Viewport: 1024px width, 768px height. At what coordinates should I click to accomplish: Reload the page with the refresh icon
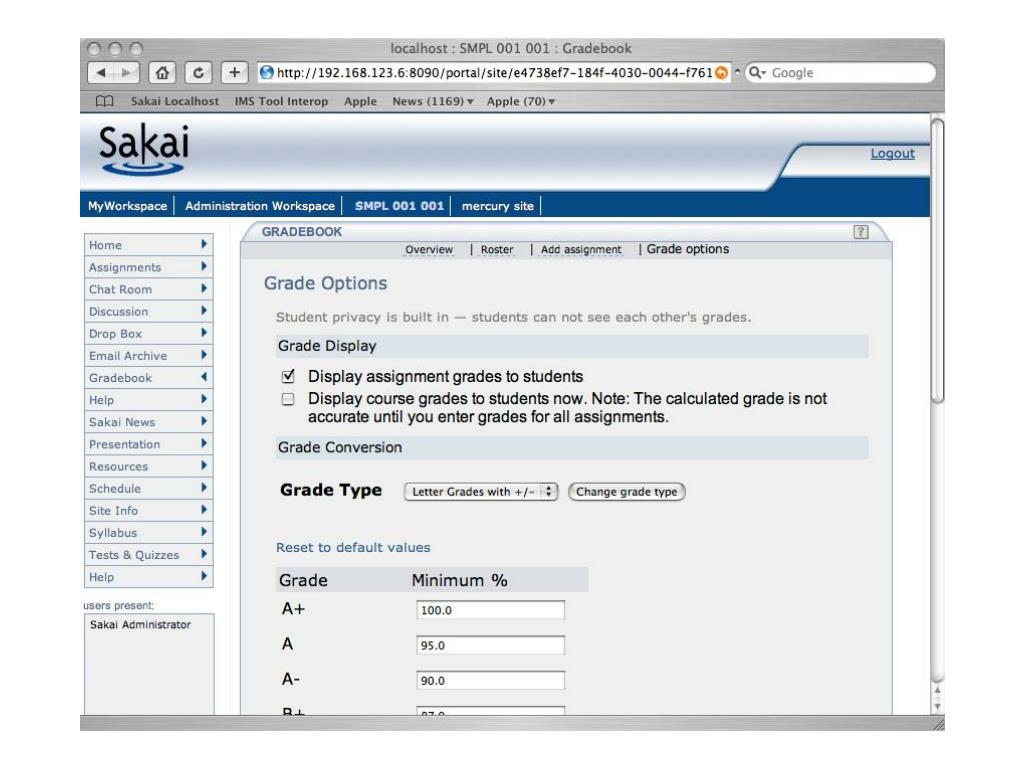coord(198,72)
